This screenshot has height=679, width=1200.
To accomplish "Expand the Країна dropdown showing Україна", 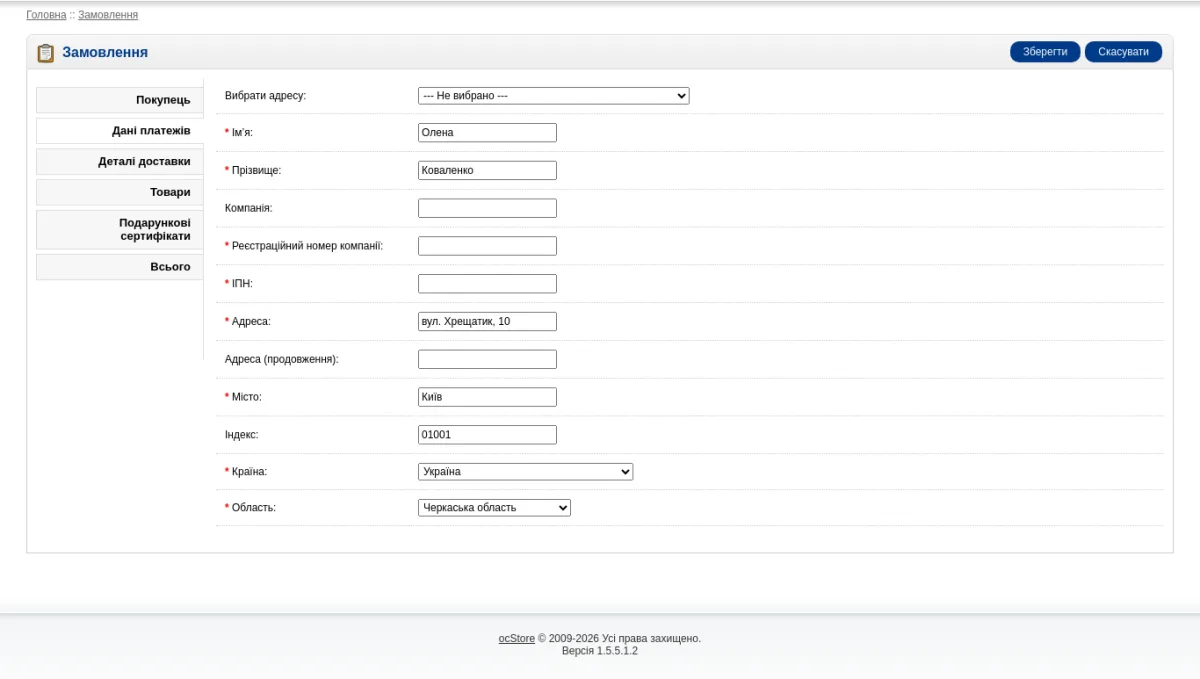I will pyautogui.click(x=525, y=472).
